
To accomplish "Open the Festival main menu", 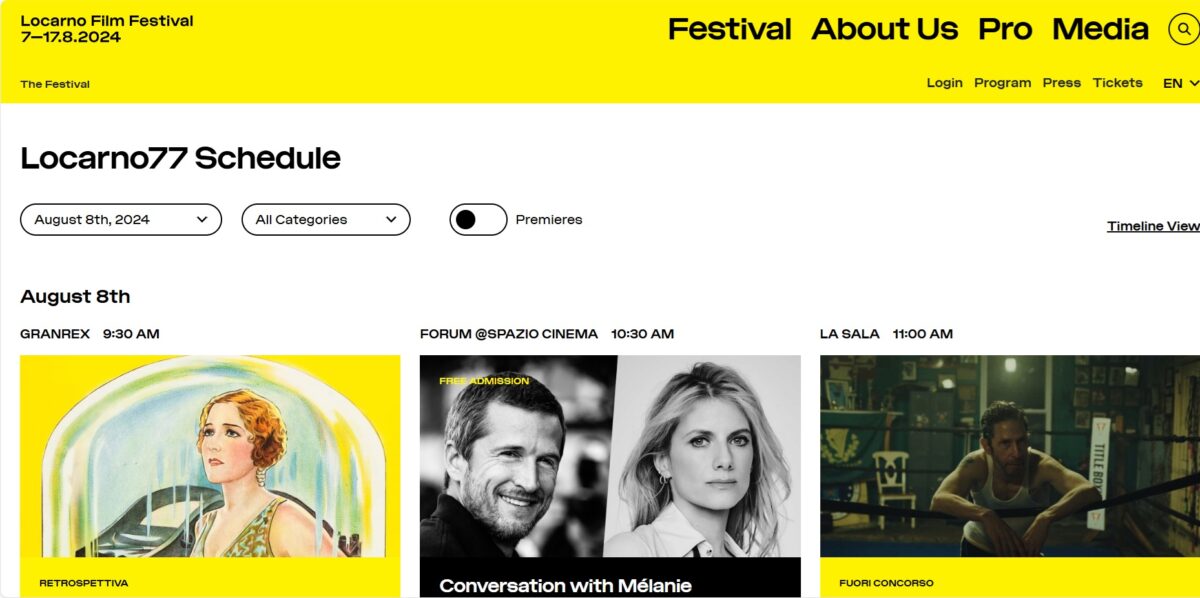I will pyautogui.click(x=729, y=29).
